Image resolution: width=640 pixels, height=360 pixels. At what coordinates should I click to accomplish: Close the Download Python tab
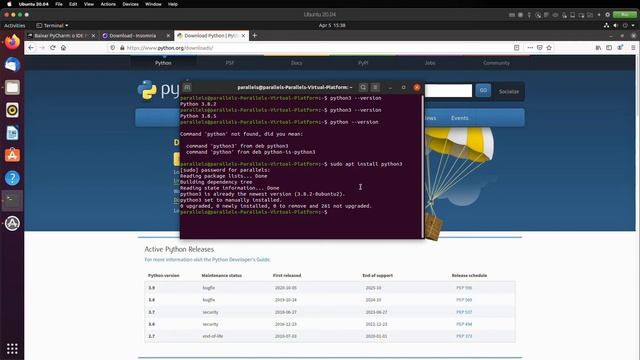(x=243, y=36)
